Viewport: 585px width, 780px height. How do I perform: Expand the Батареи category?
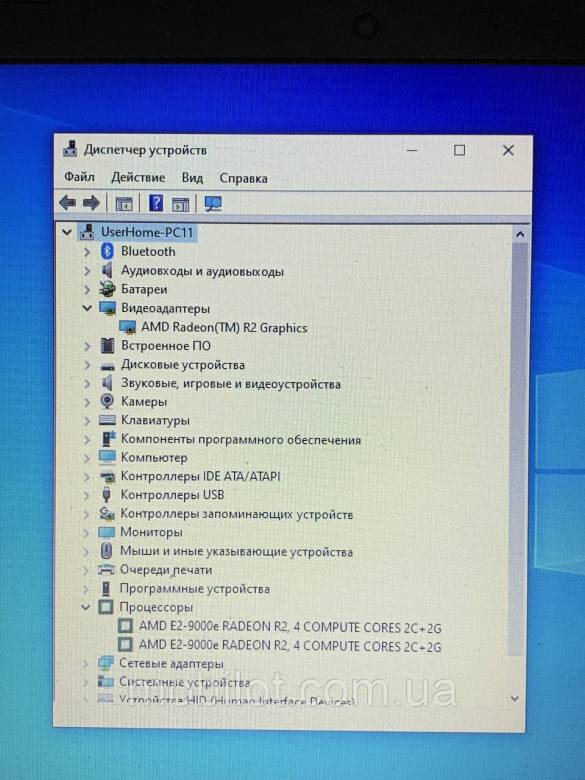pyautogui.click(x=87, y=290)
